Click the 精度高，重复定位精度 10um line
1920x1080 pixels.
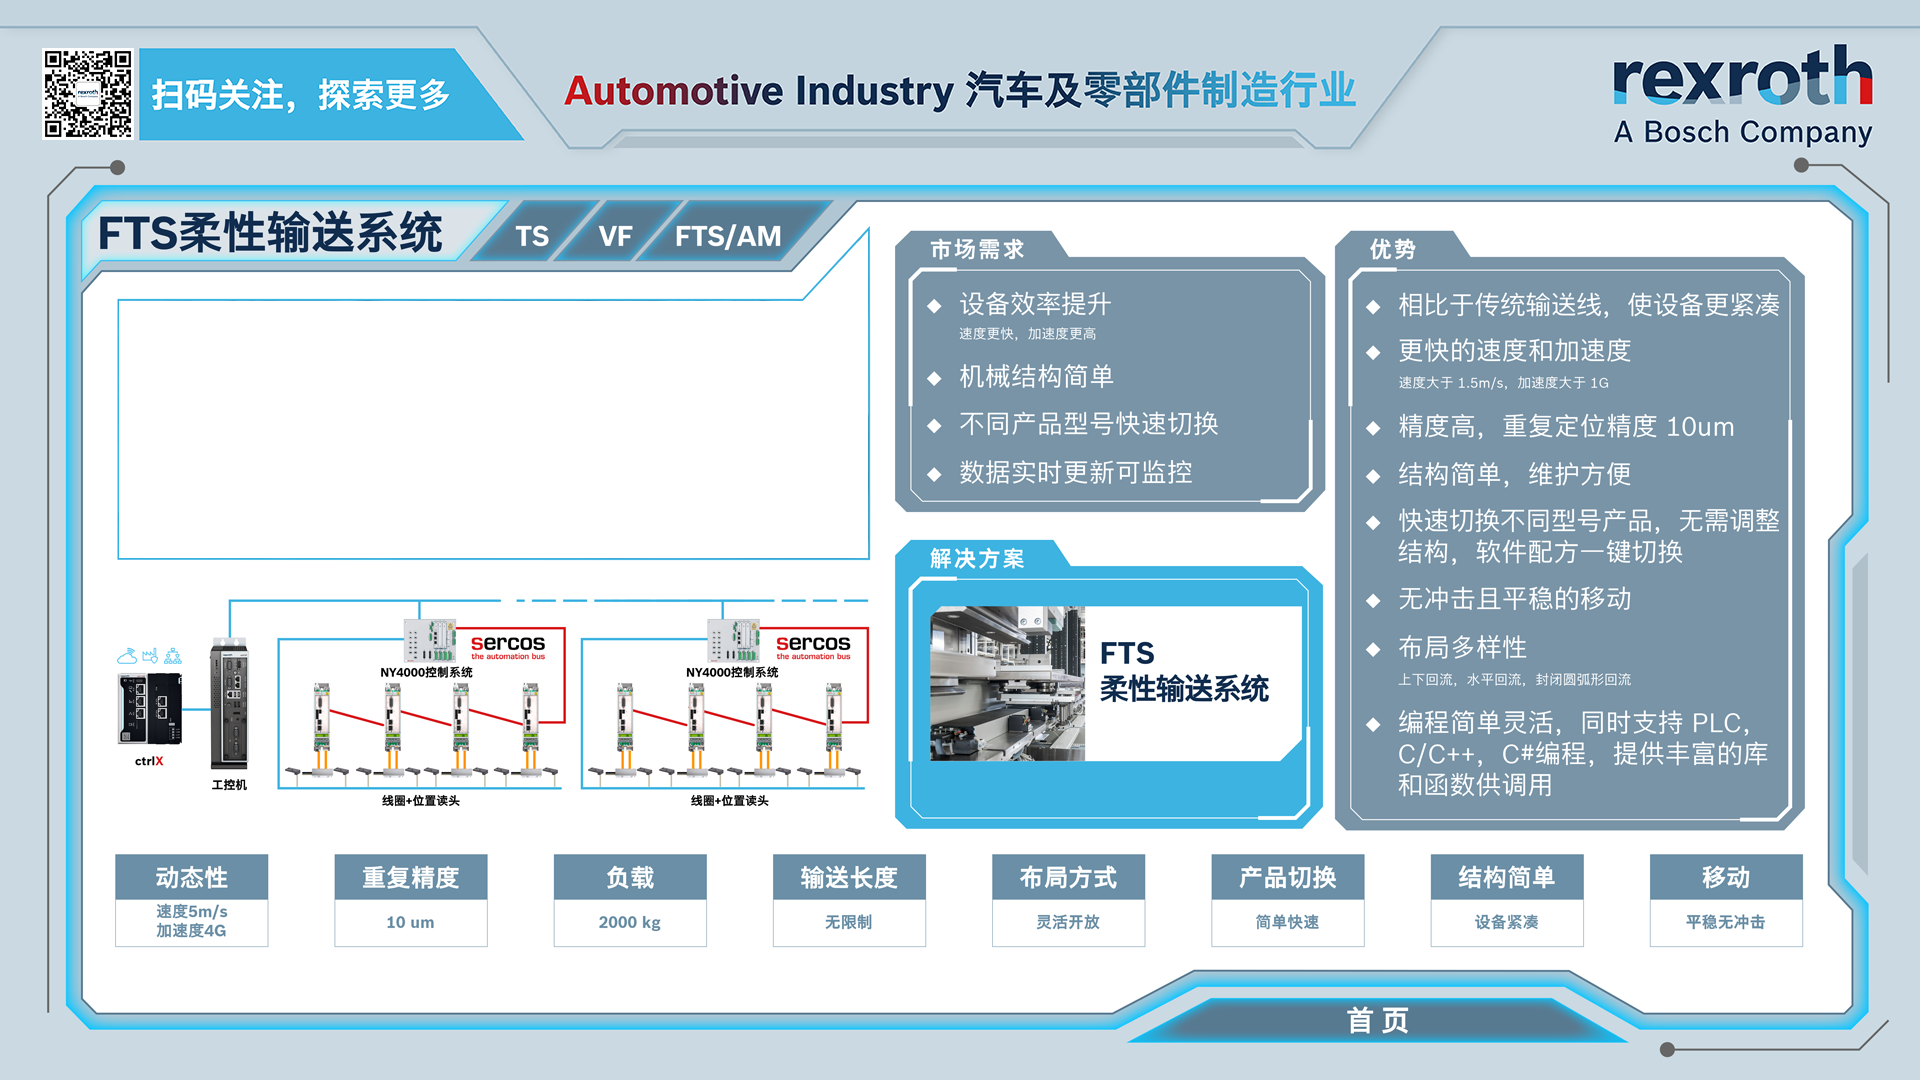coord(1566,426)
